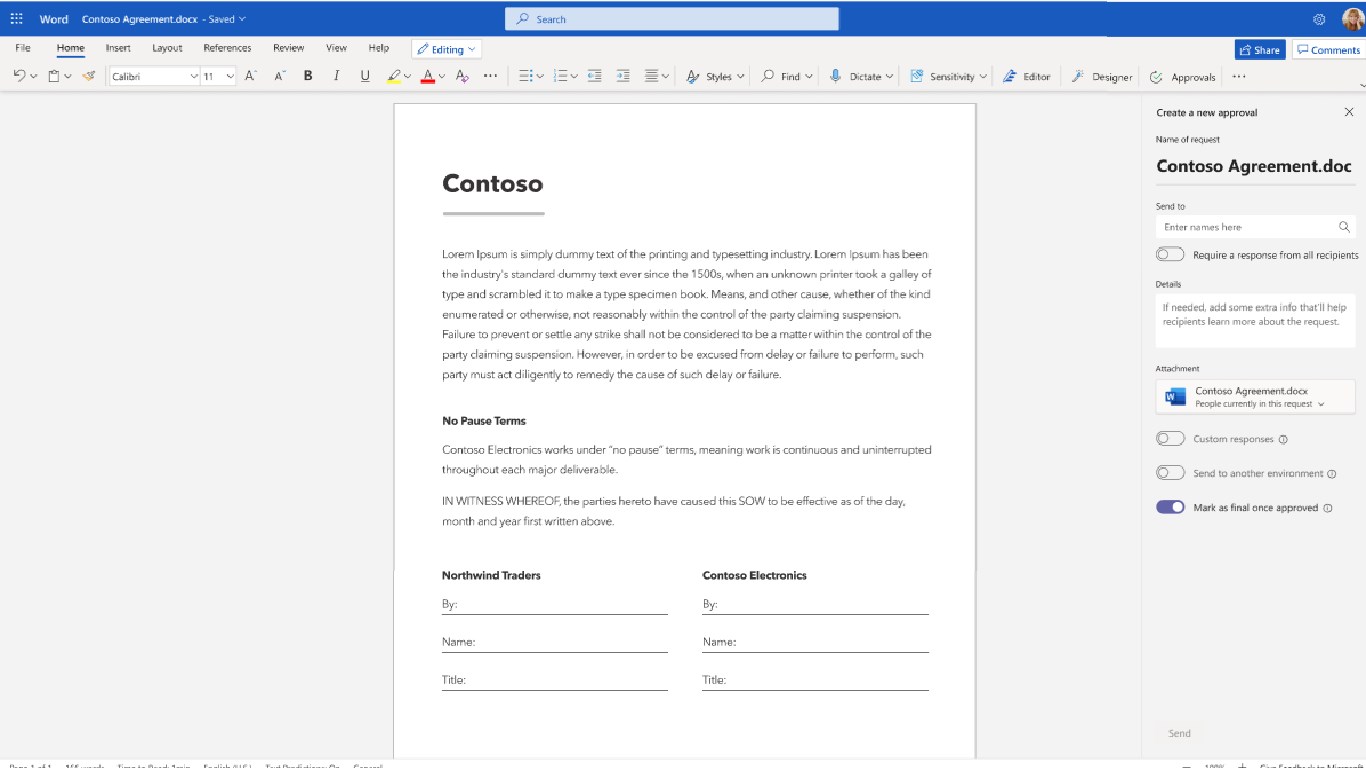
Task: Click the Decrease Indent icon
Action: click(594, 76)
